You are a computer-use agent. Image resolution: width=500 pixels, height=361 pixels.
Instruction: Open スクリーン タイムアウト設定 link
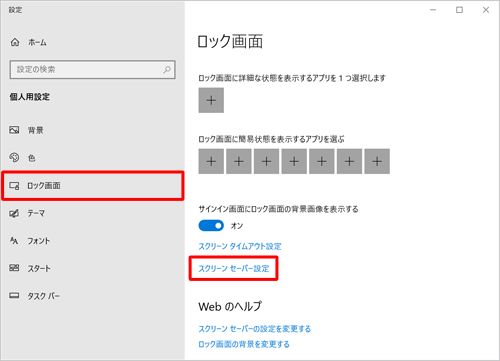pyautogui.click(x=240, y=246)
